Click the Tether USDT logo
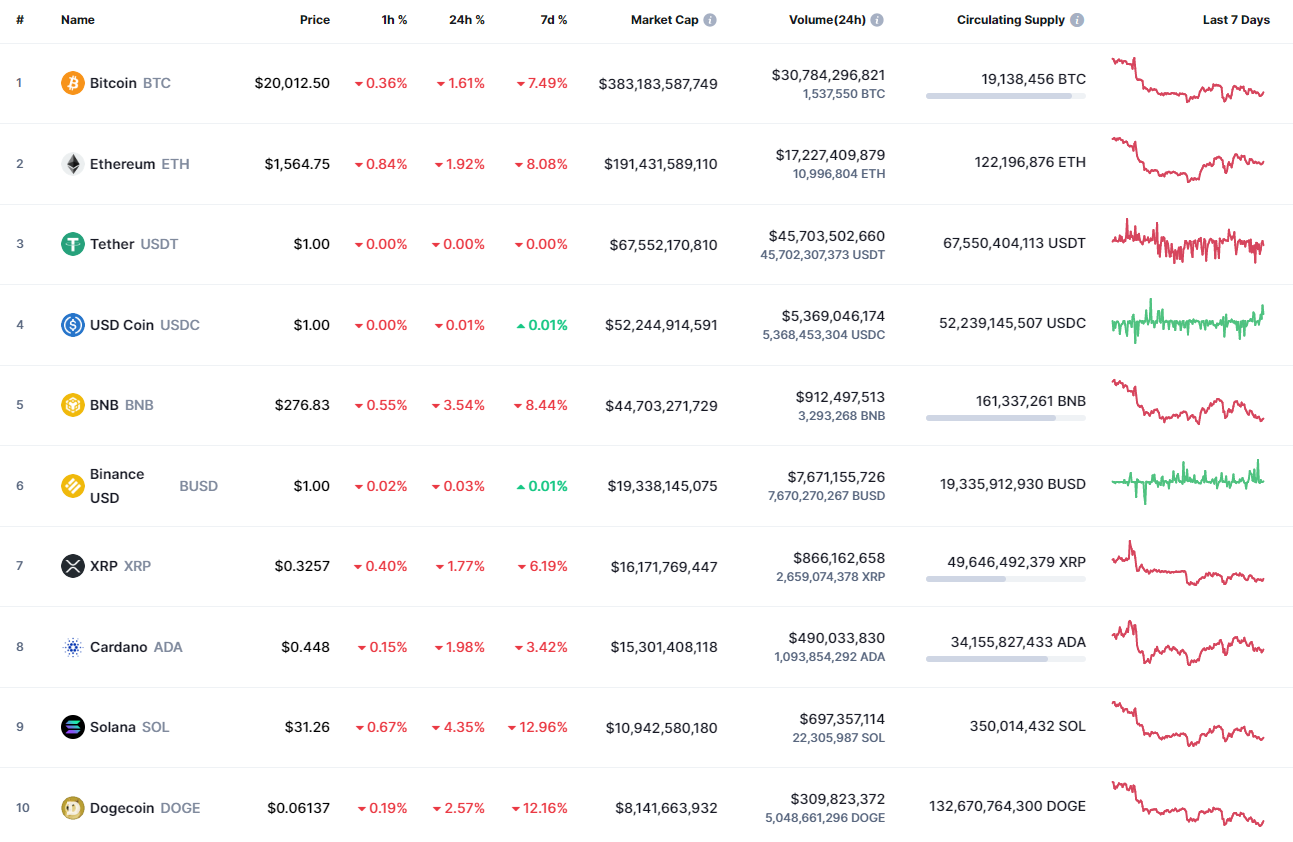 [x=71, y=244]
